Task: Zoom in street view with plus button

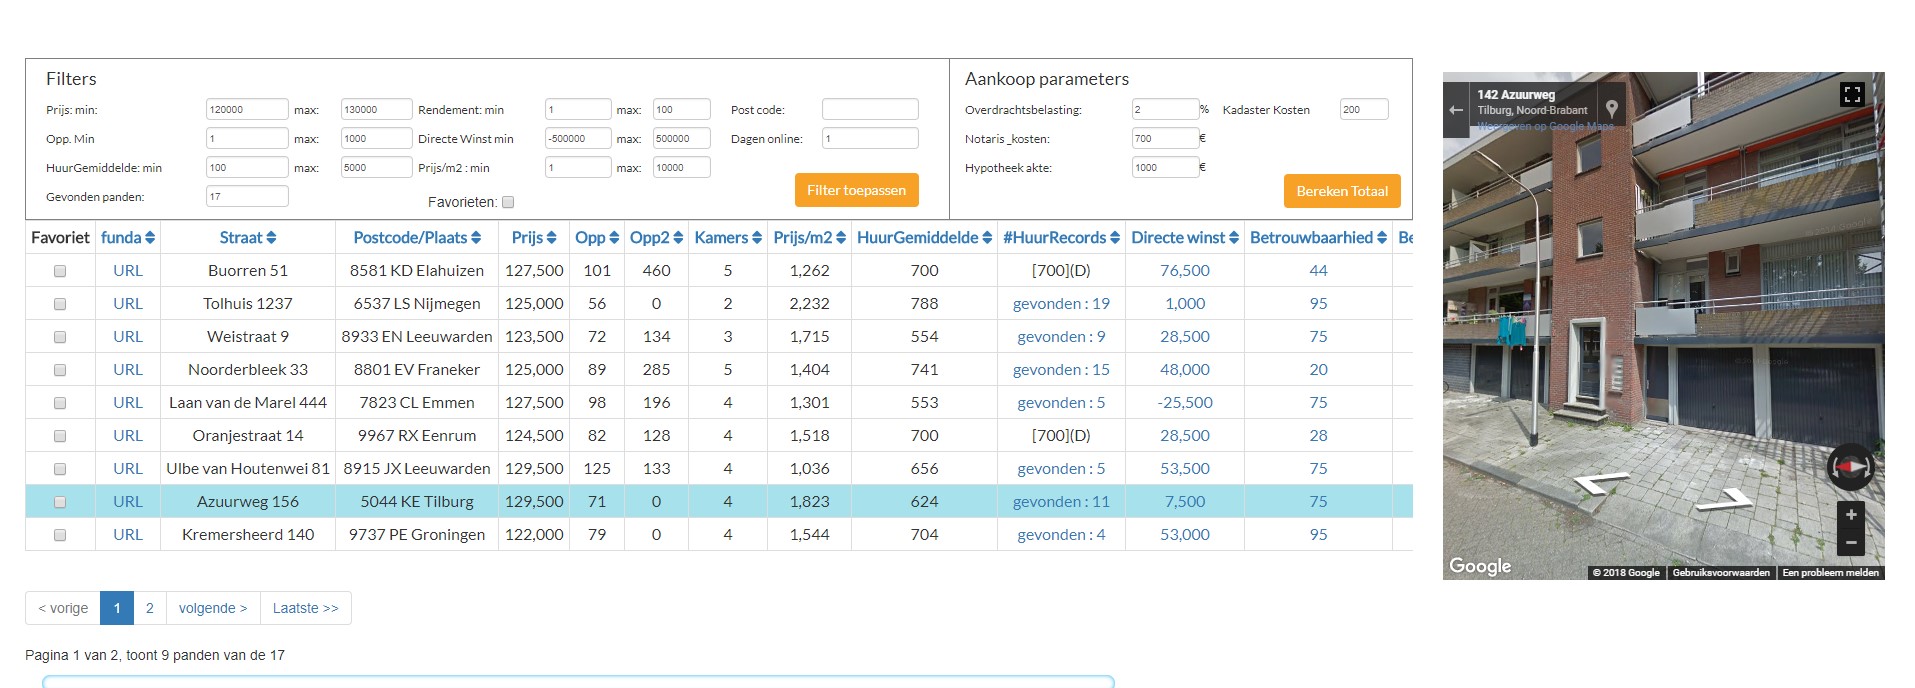Action: (1850, 515)
